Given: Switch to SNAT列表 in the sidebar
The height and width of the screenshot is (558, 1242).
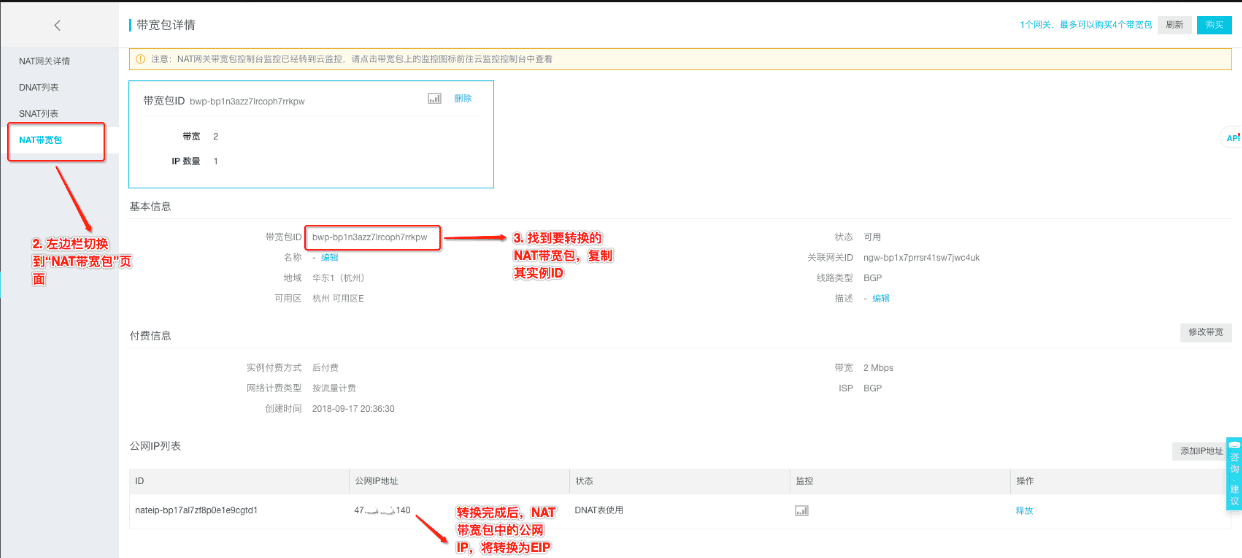Looking at the screenshot, I should (39, 113).
